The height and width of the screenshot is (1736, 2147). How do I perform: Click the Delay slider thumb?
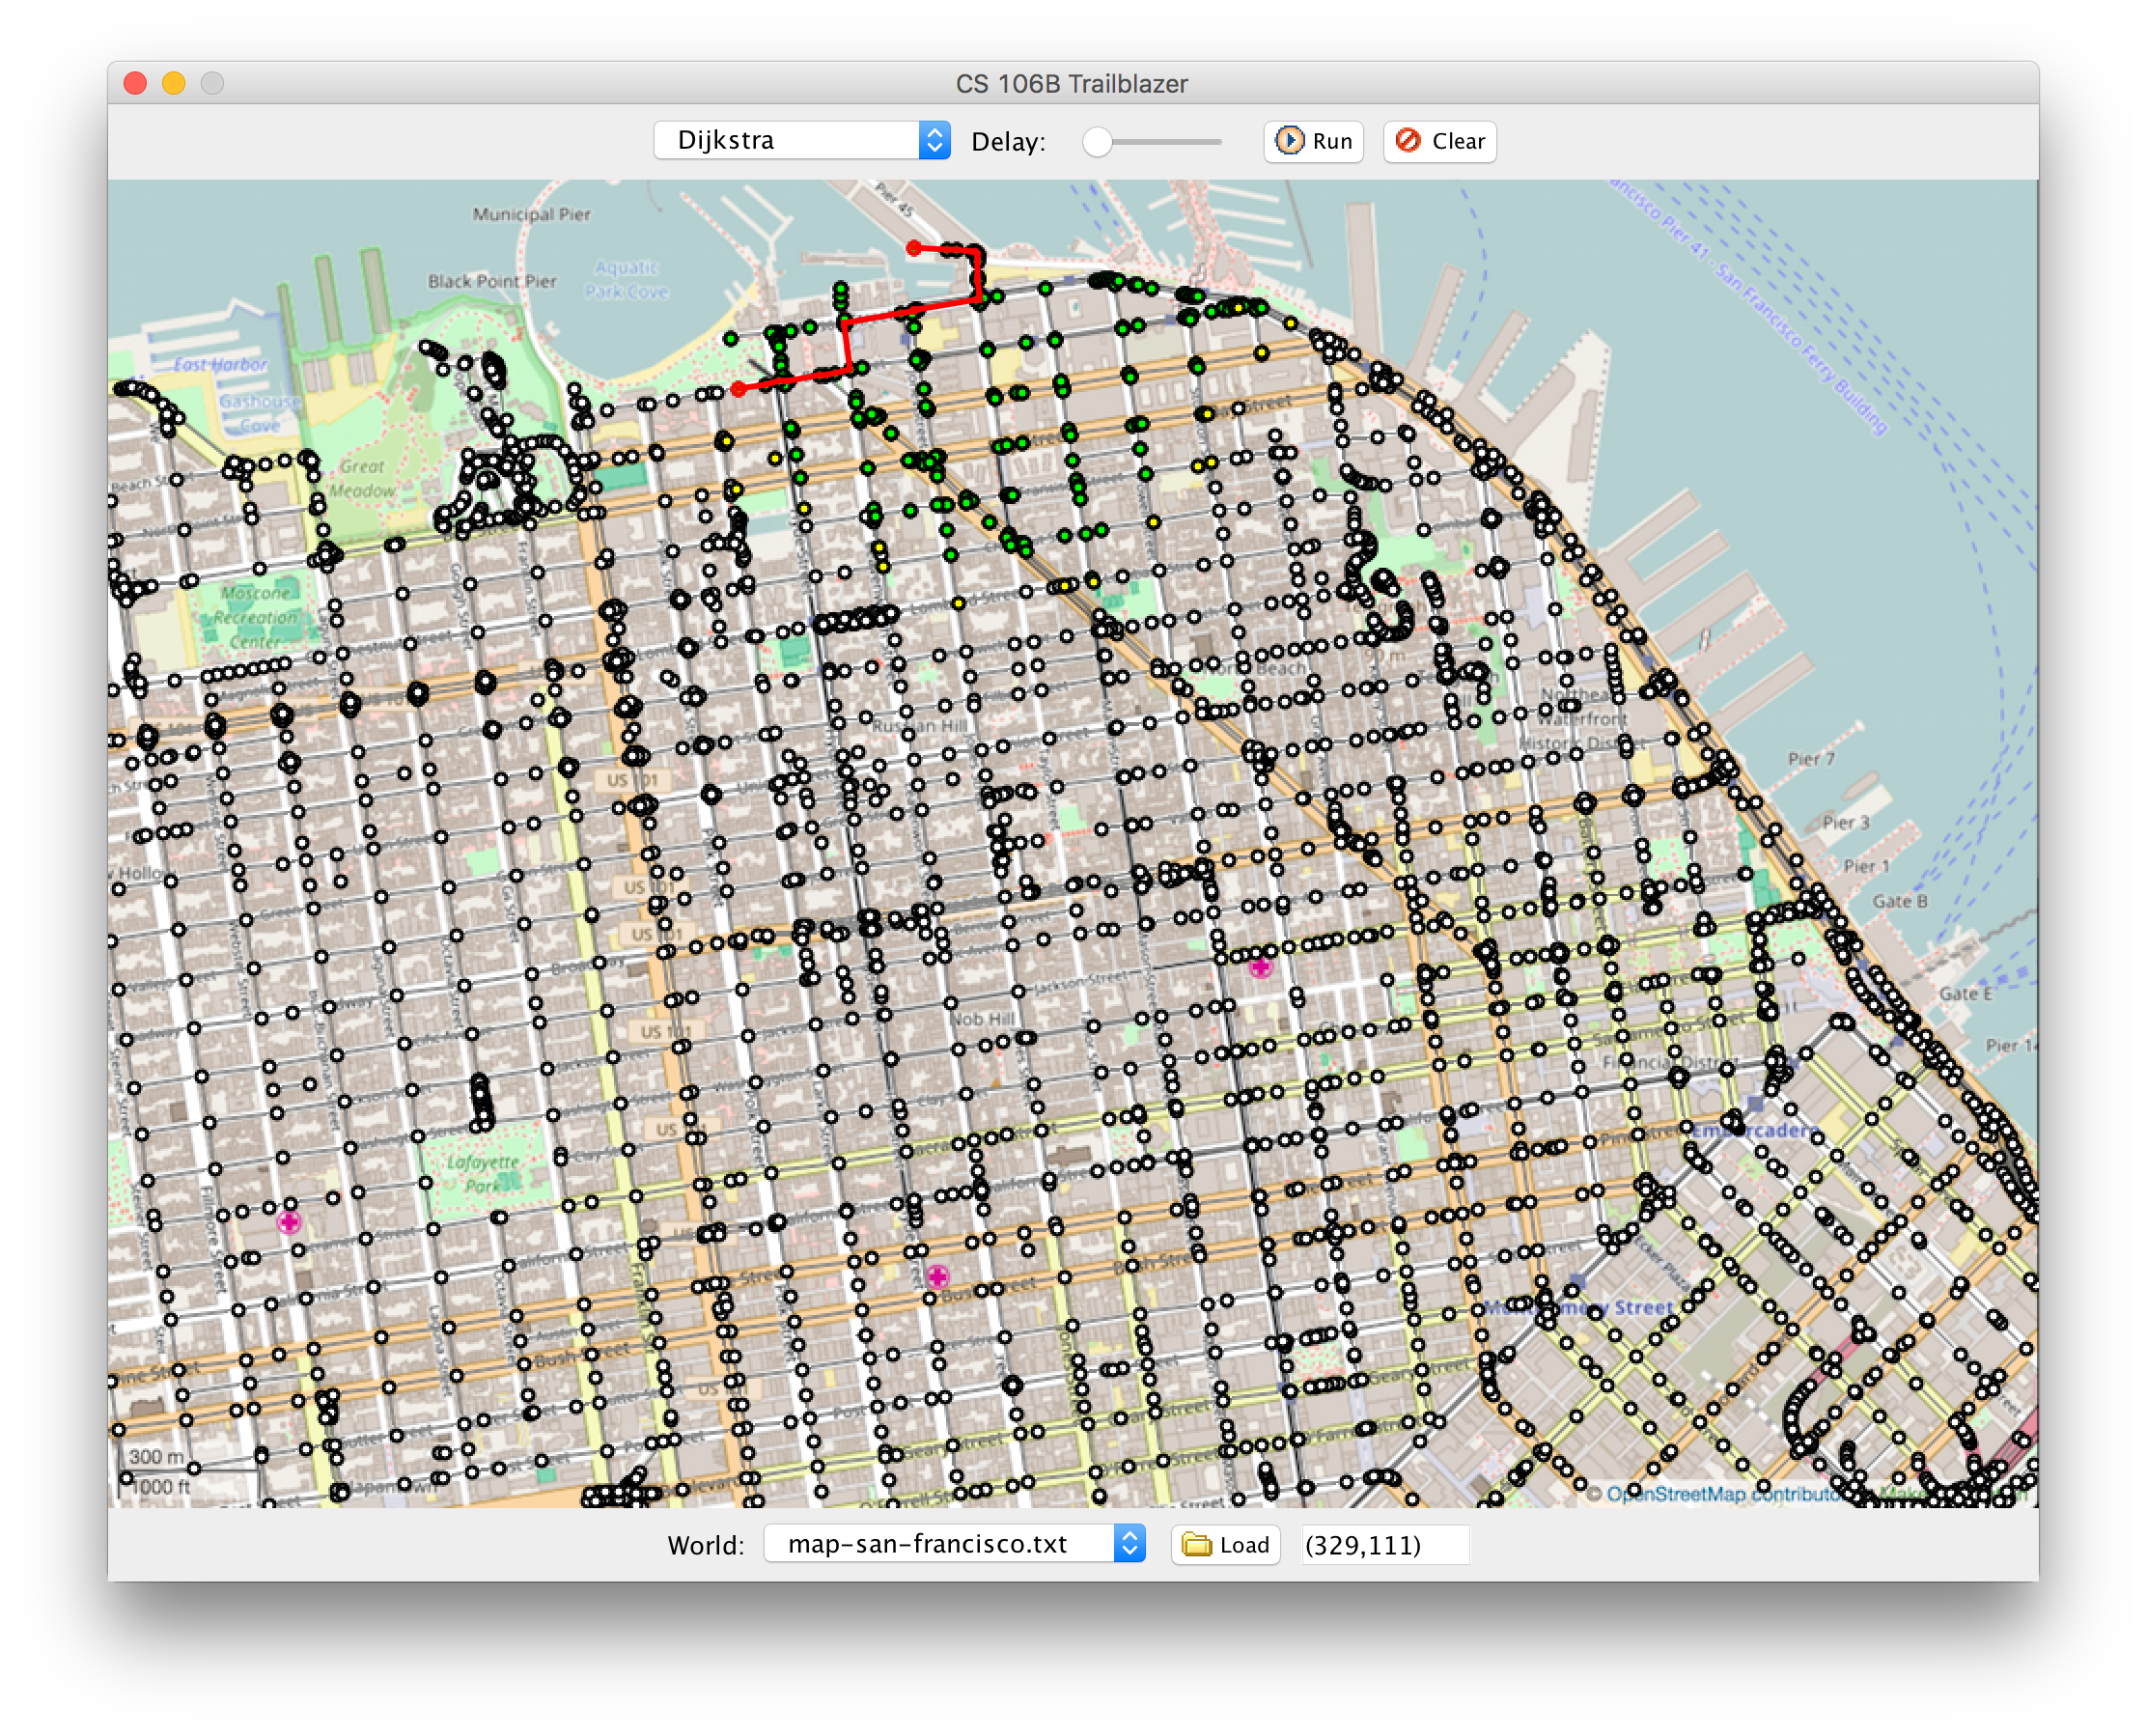pos(1097,142)
